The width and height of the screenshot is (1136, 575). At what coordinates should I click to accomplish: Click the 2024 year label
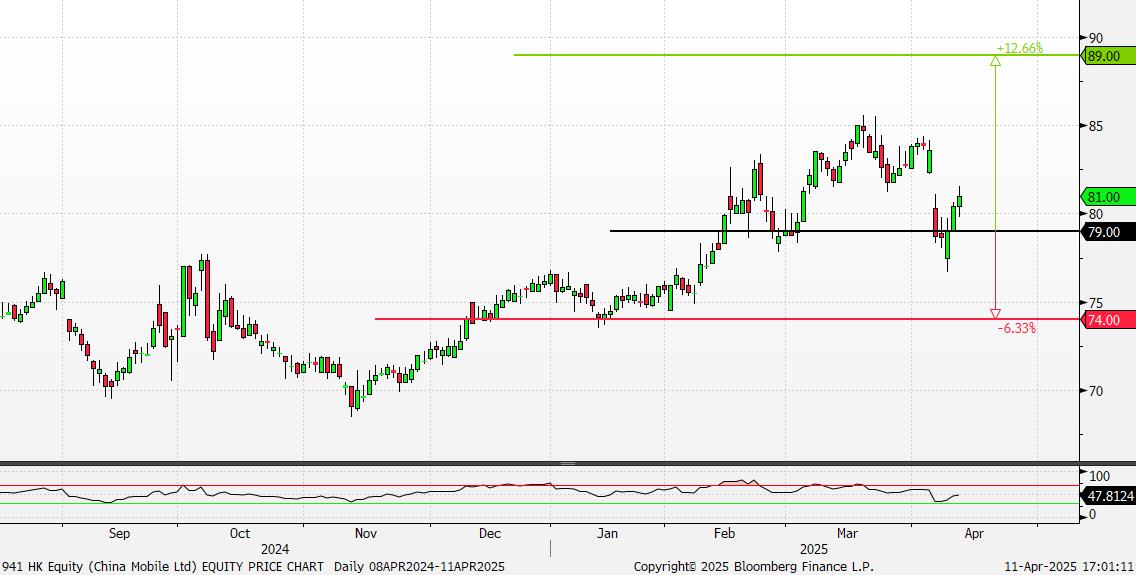tap(275, 549)
